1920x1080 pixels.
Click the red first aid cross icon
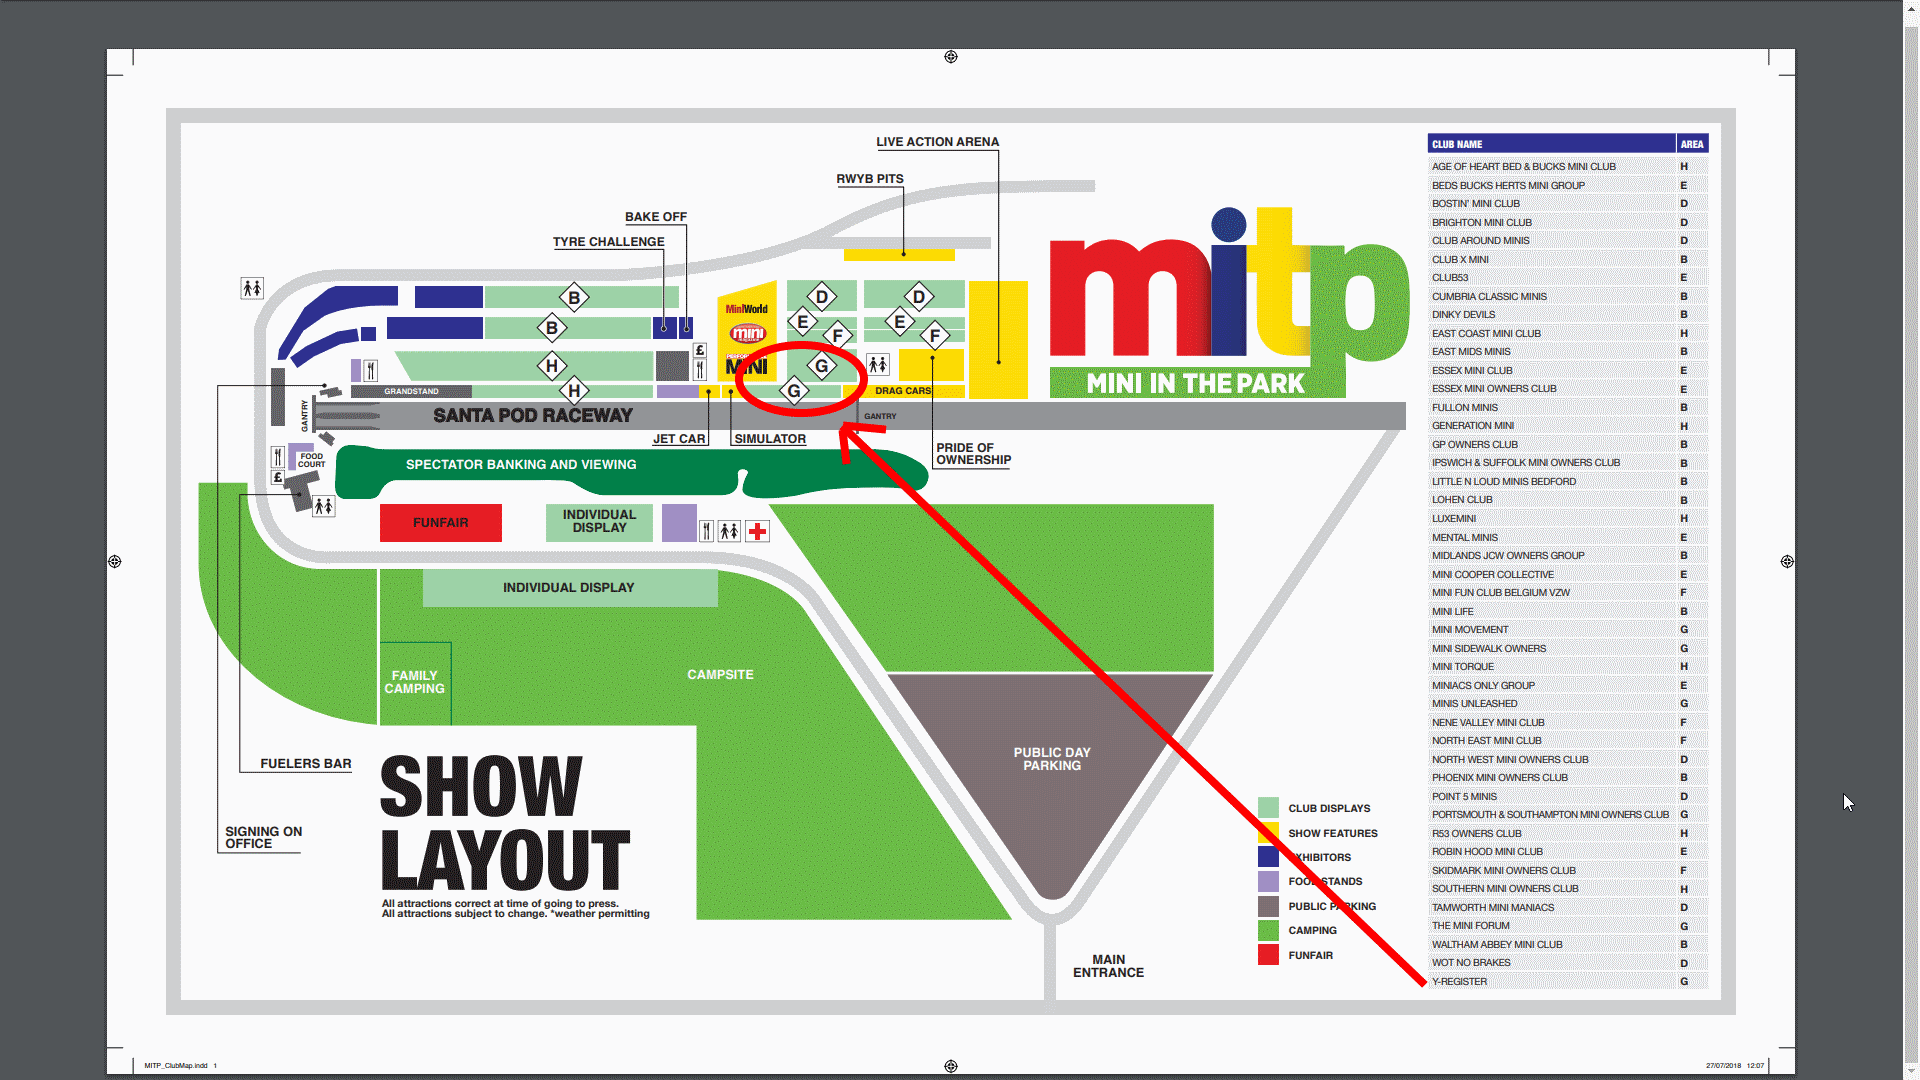tap(758, 531)
